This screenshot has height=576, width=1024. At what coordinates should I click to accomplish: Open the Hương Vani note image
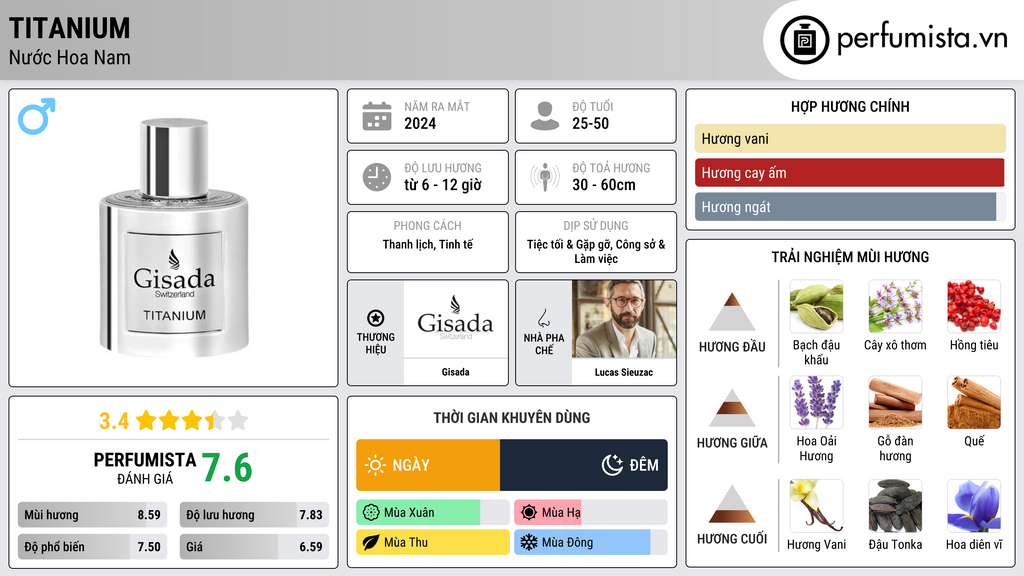[816, 506]
